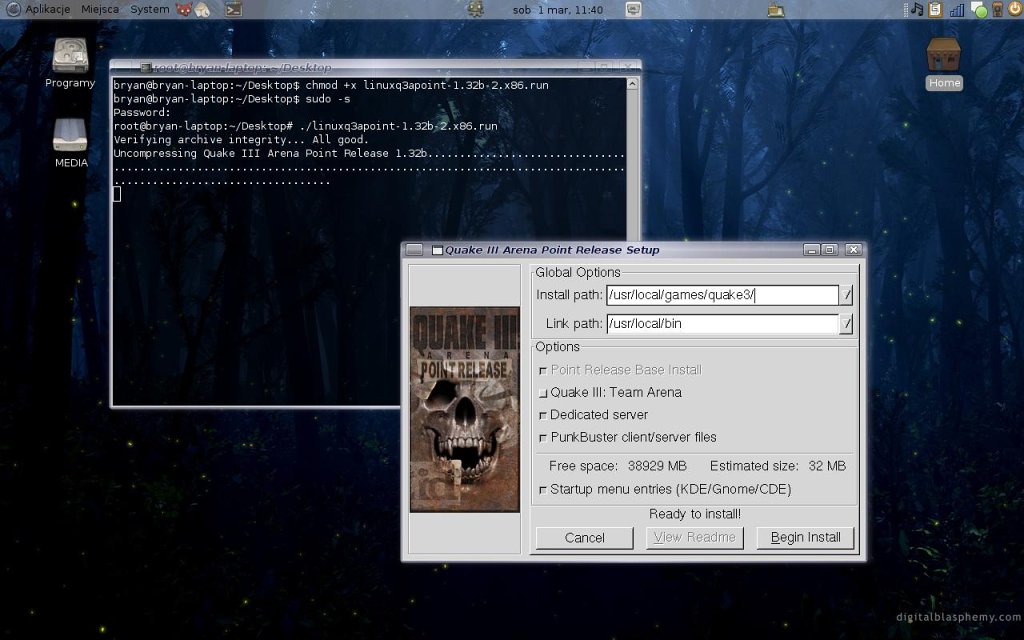The width and height of the screenshot is (1024, 640).
Task: Select the Home folder desktop icon
Action: pos(944,63)
